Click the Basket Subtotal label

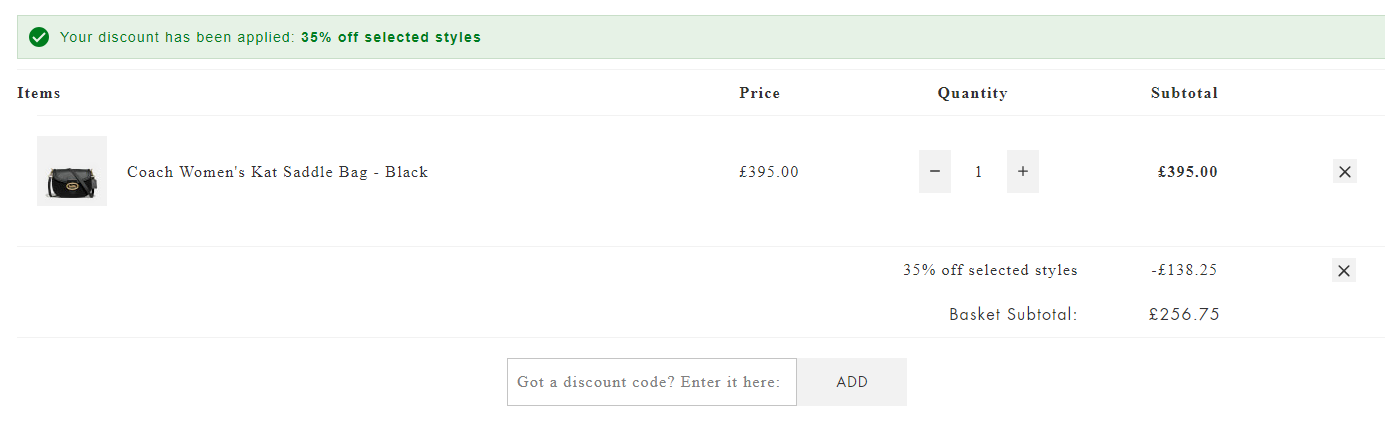(1013, 315)
